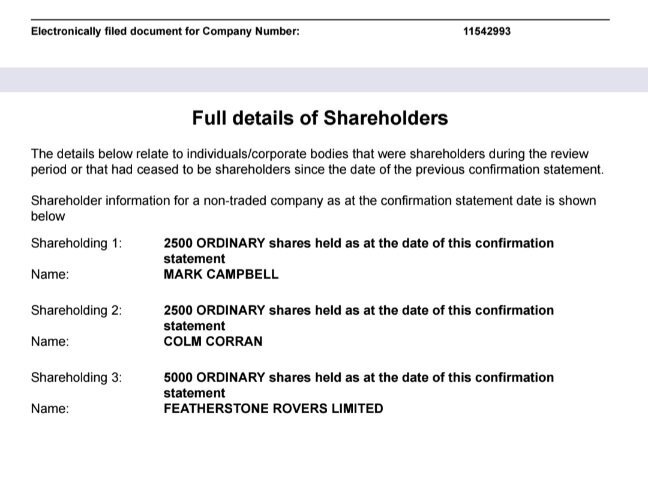Click the horizontal rule above the header
This screenshot has height=494, width=648.
[x=320, y=19]
